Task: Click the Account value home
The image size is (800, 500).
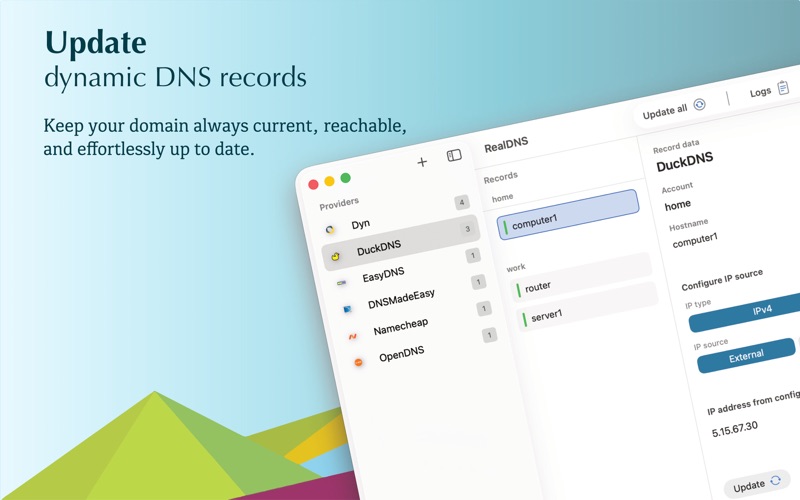Action: point(678,205)
